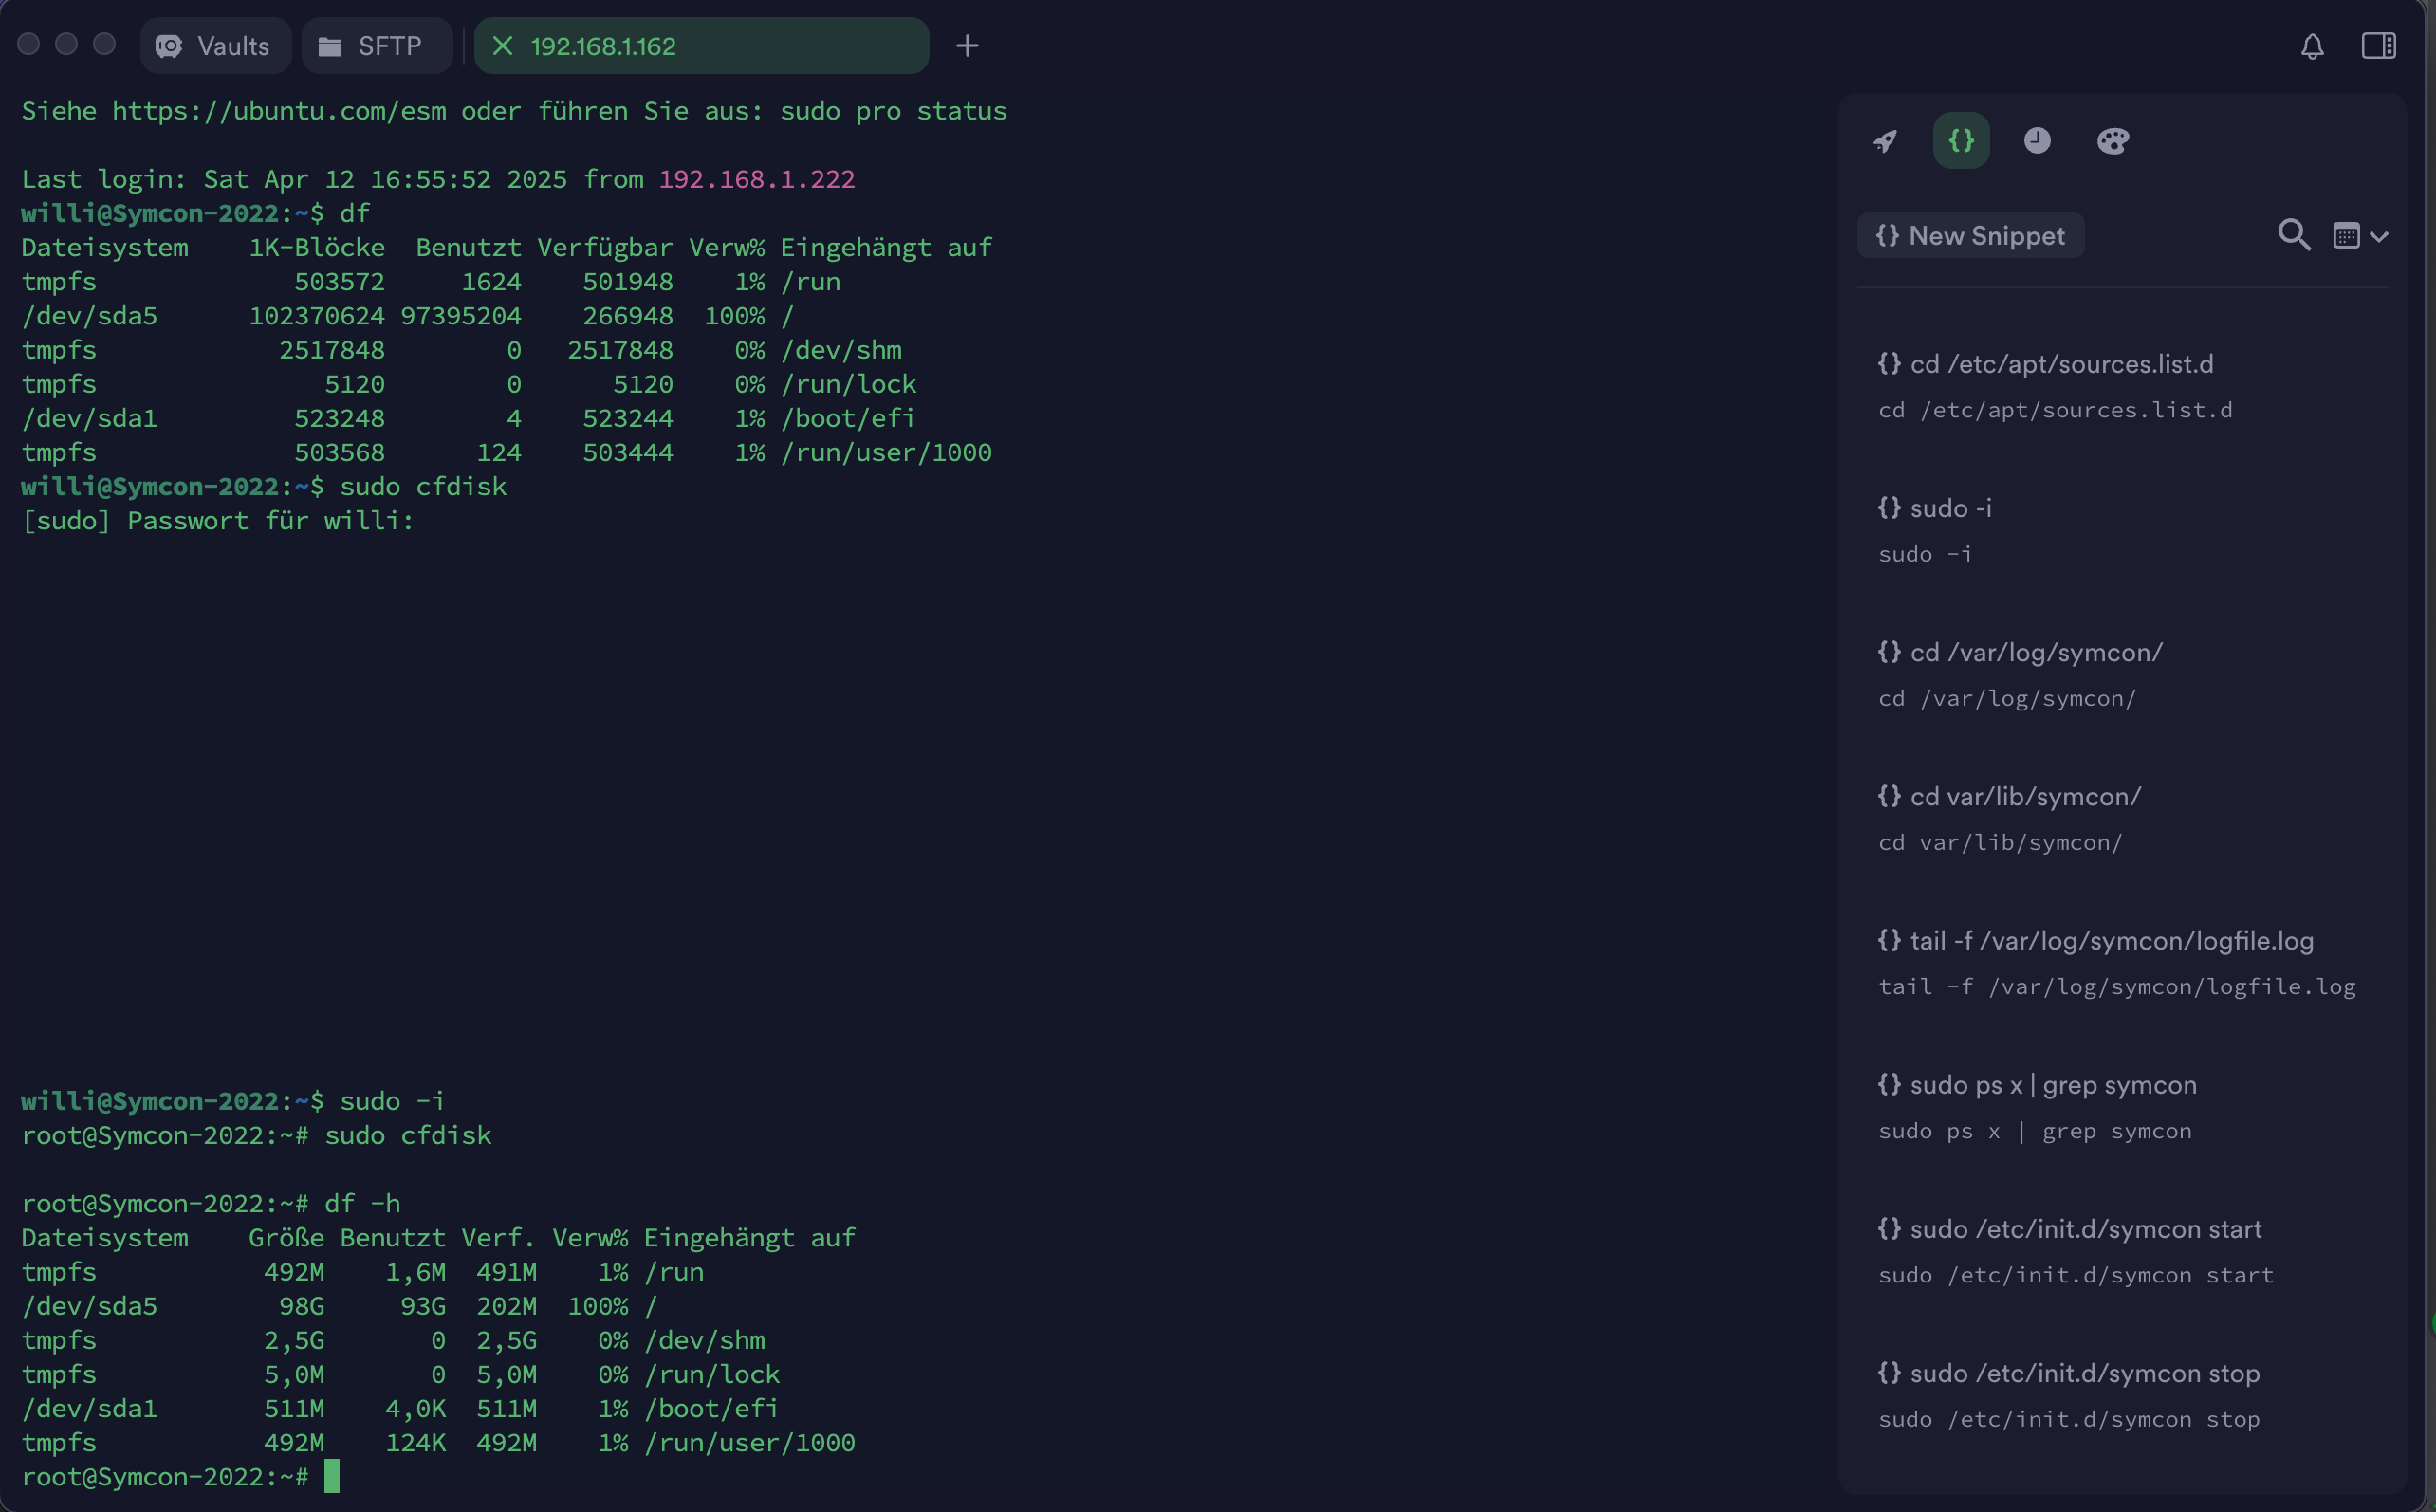Select the 'sudo /etc/init.d/symcon stop' snippet
2436x1512 pixels.
pos(2122,1395)
